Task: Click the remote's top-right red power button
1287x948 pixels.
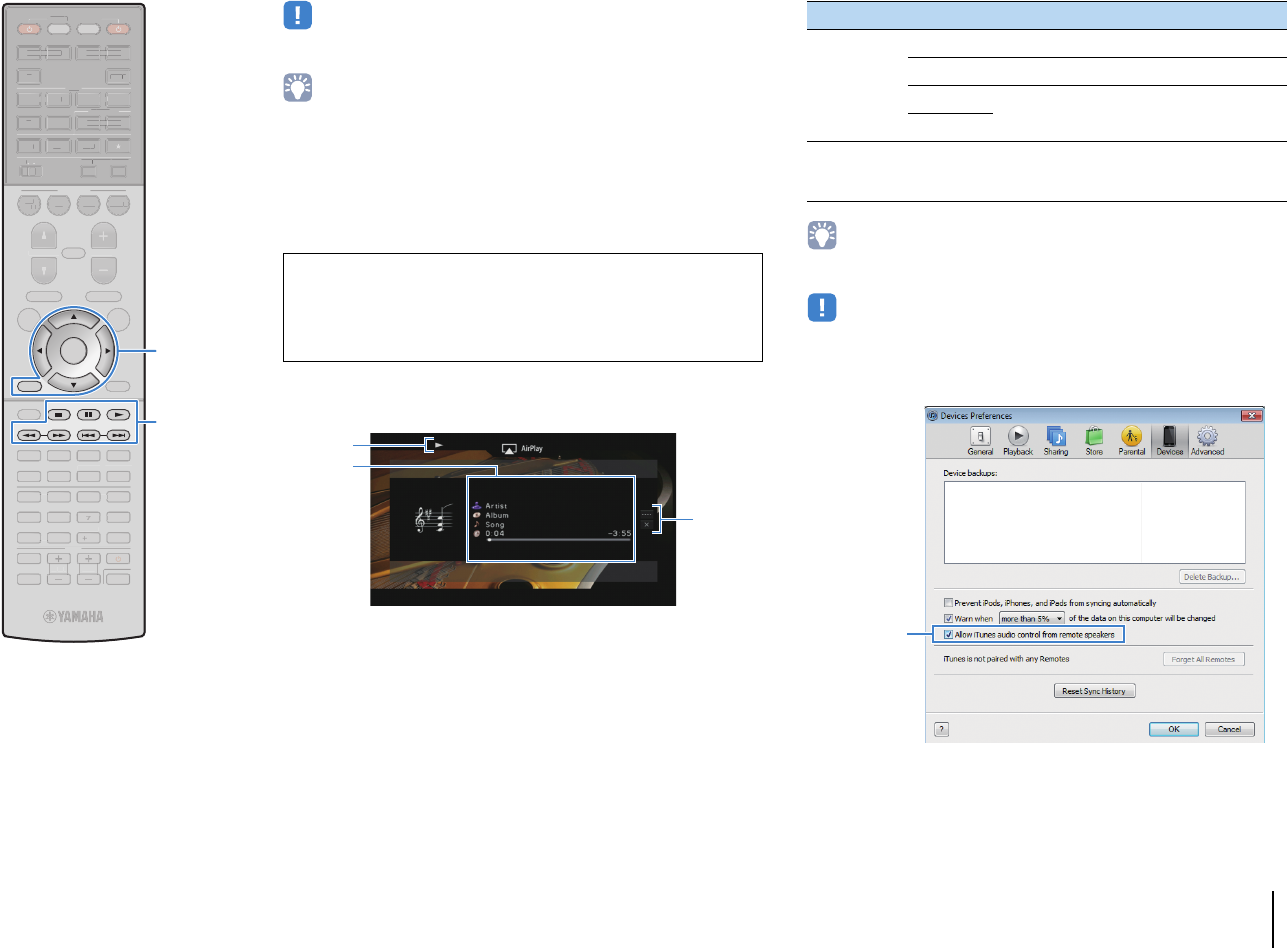Action: [119, 29]
